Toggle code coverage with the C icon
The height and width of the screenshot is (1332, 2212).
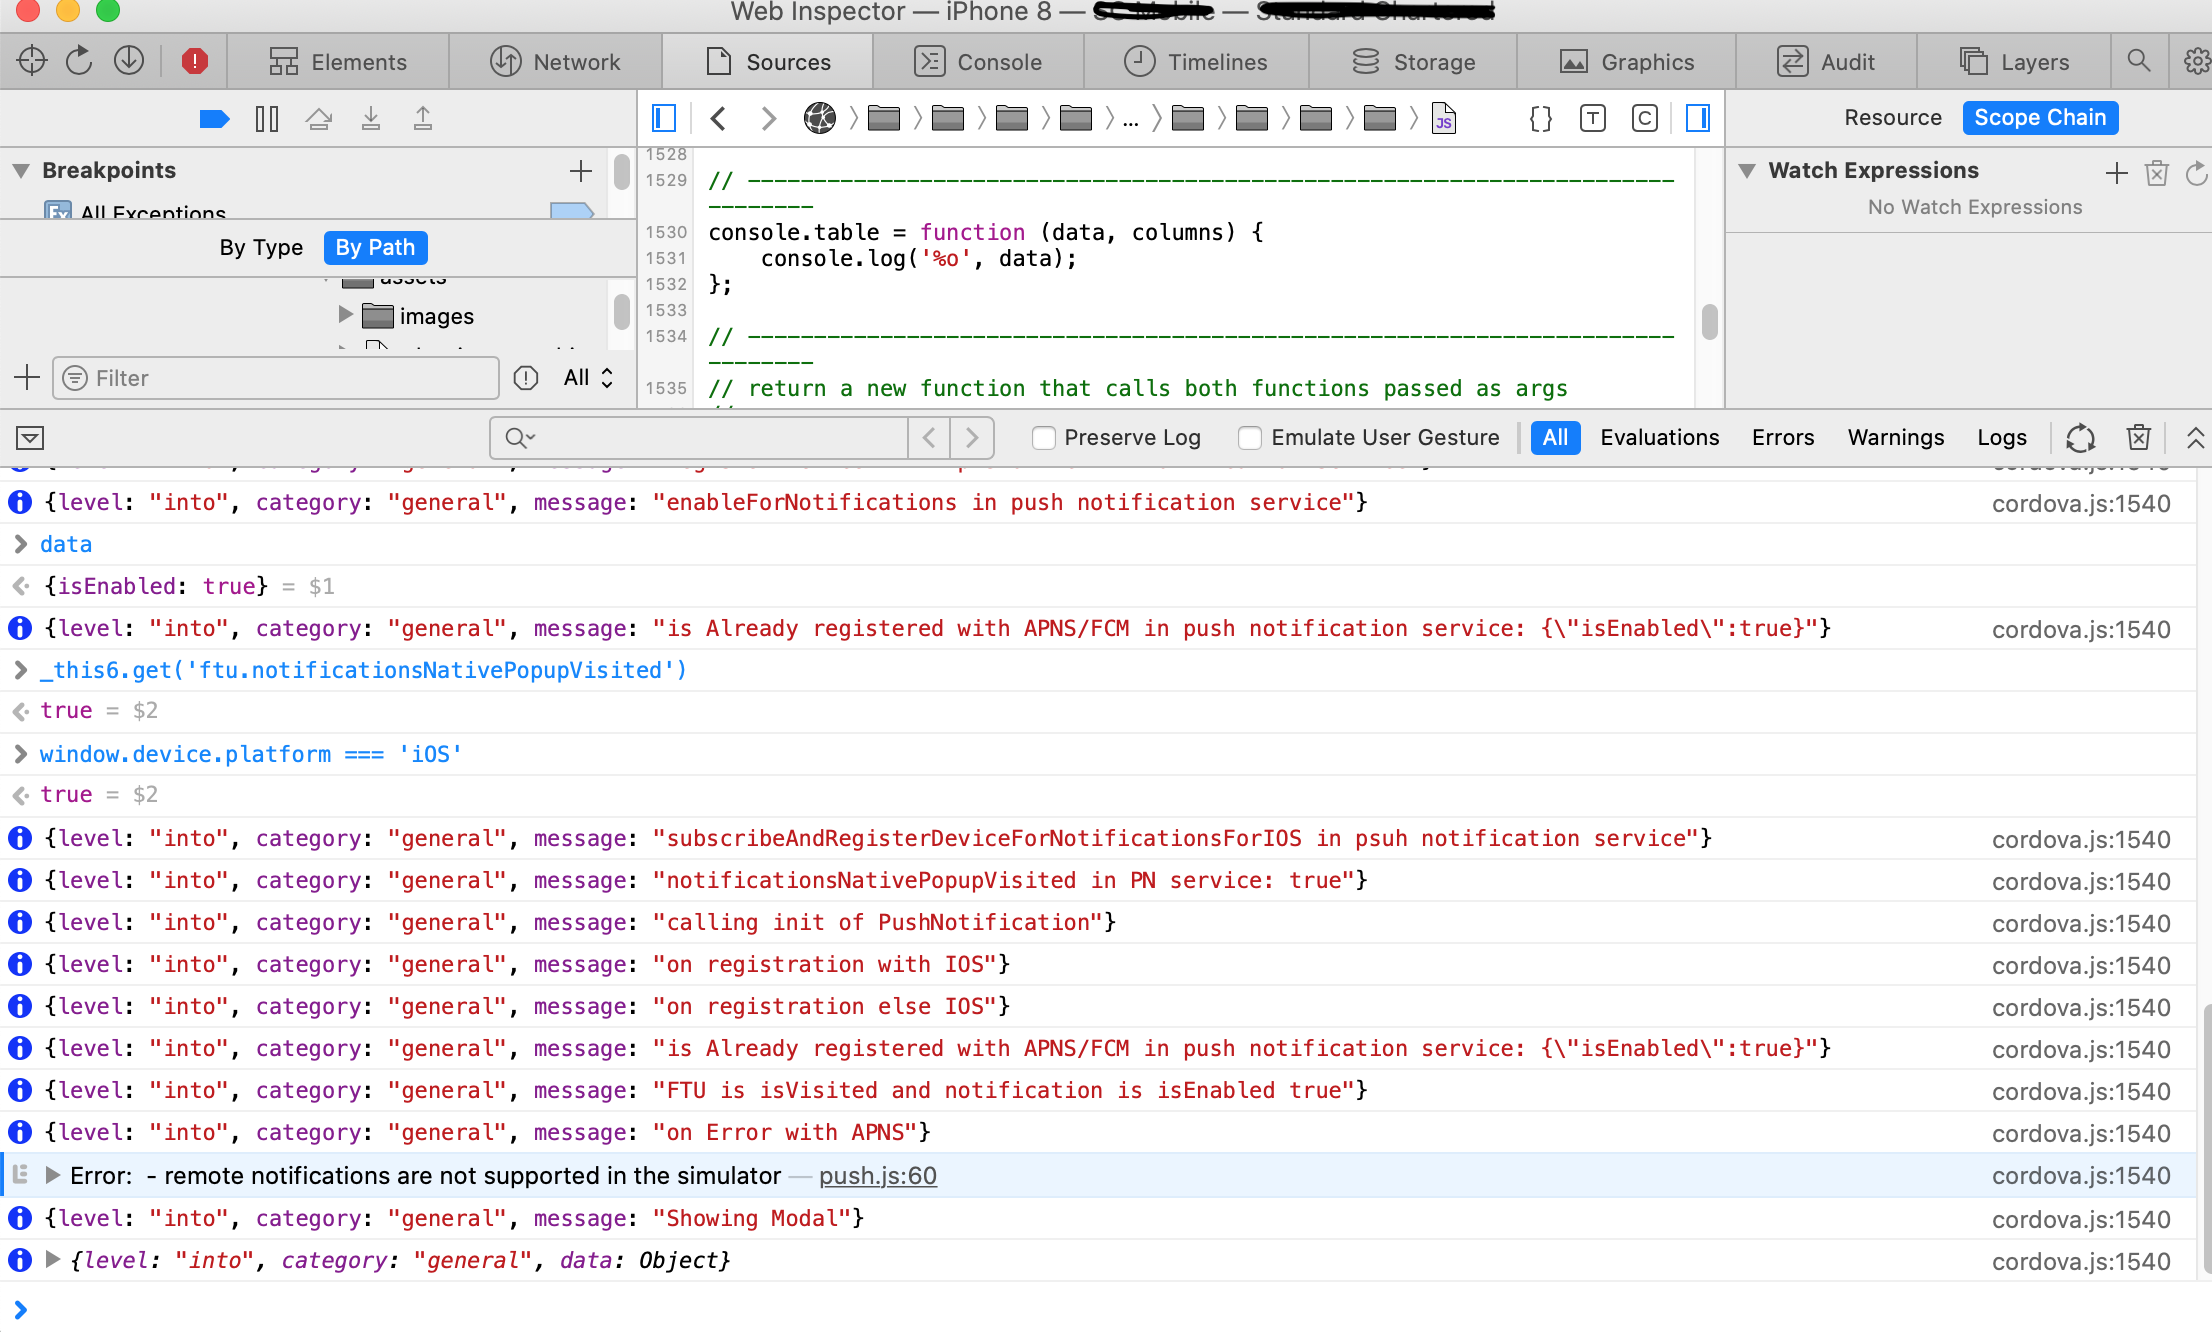click(x=1645, y=118)
